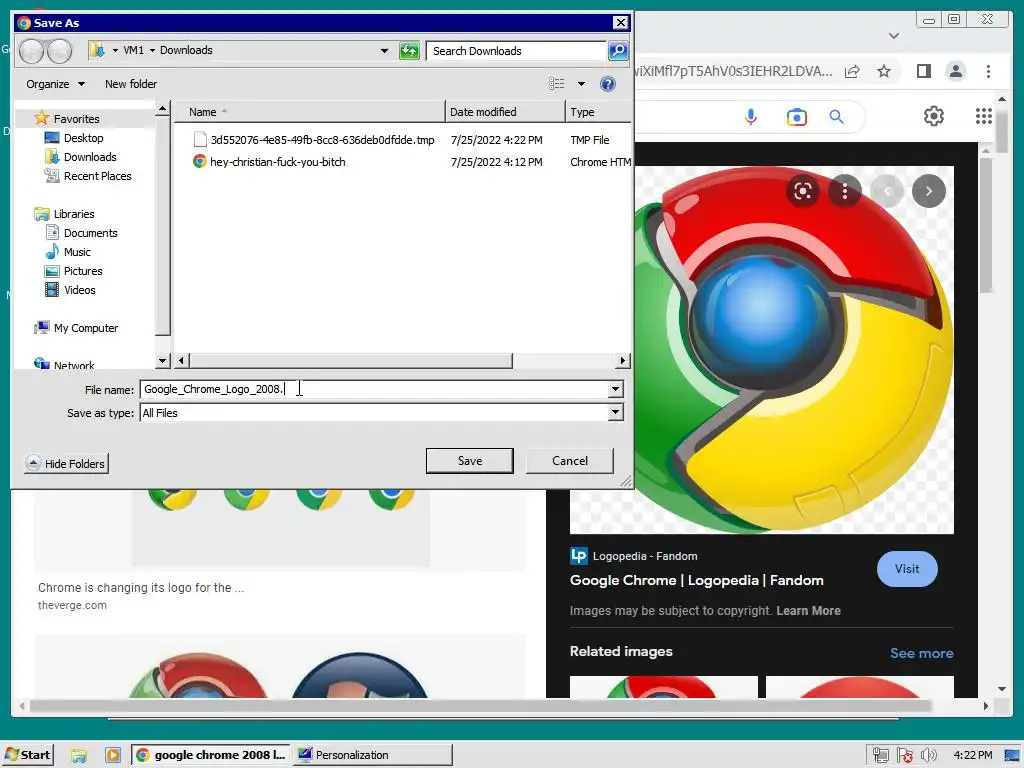Refresh the Downloads folder view
This screenshot has width=1024, height=768.
point(409,51)
